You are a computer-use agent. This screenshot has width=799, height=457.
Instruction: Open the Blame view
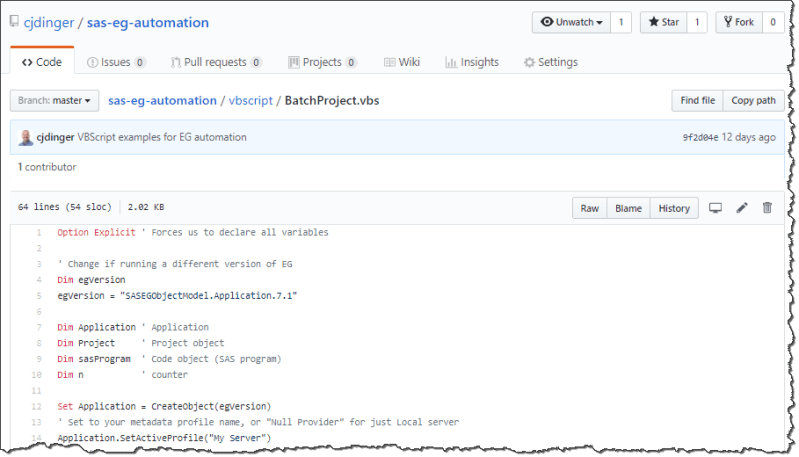[x=628, y=208]
